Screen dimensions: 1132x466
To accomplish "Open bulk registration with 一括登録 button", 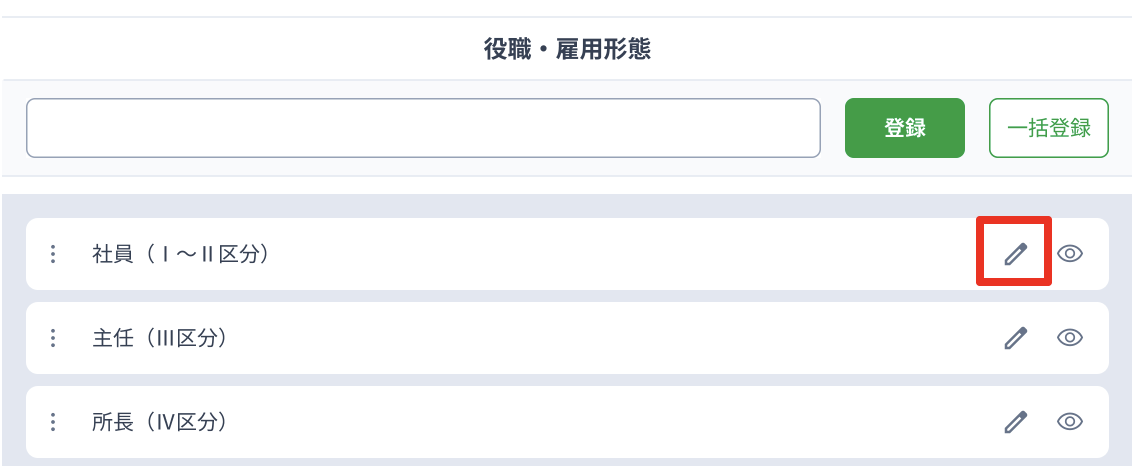I will pos(1048,128).
